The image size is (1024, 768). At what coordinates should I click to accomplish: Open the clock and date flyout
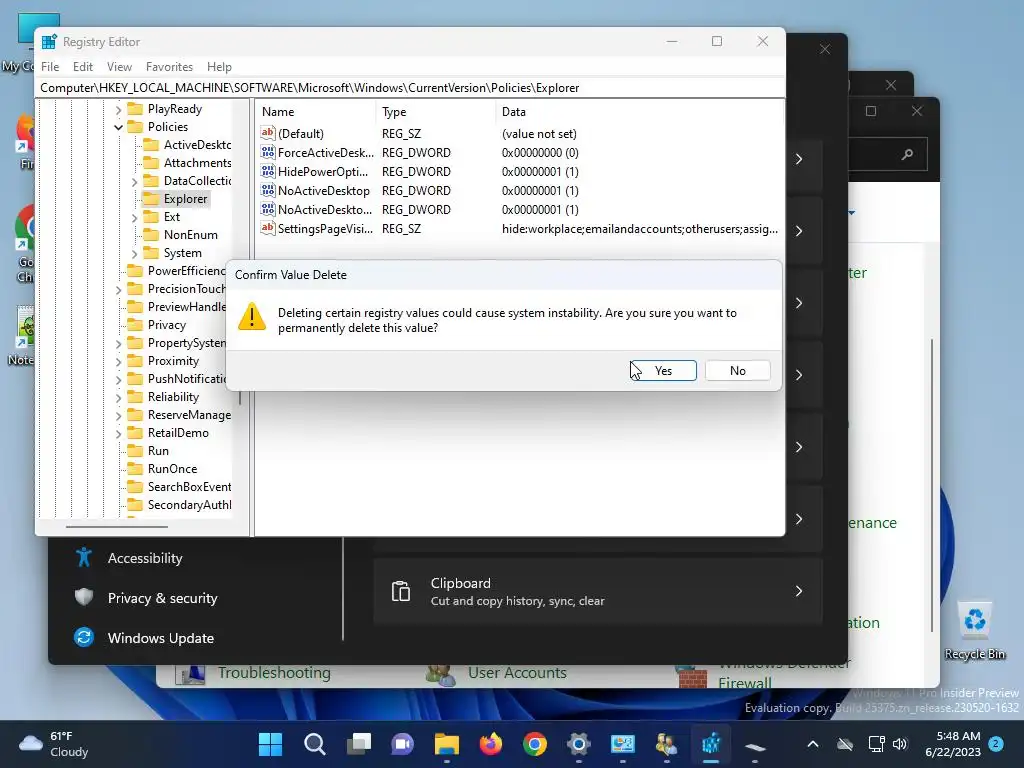point(952,744)
